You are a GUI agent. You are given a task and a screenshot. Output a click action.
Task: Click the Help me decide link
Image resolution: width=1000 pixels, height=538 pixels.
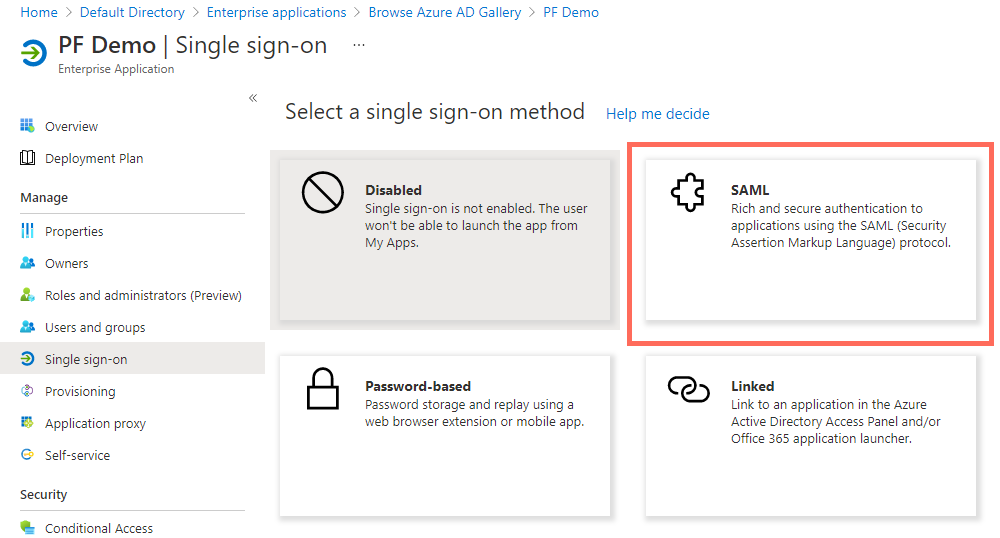pyautogui.click(x=658, y=113)
